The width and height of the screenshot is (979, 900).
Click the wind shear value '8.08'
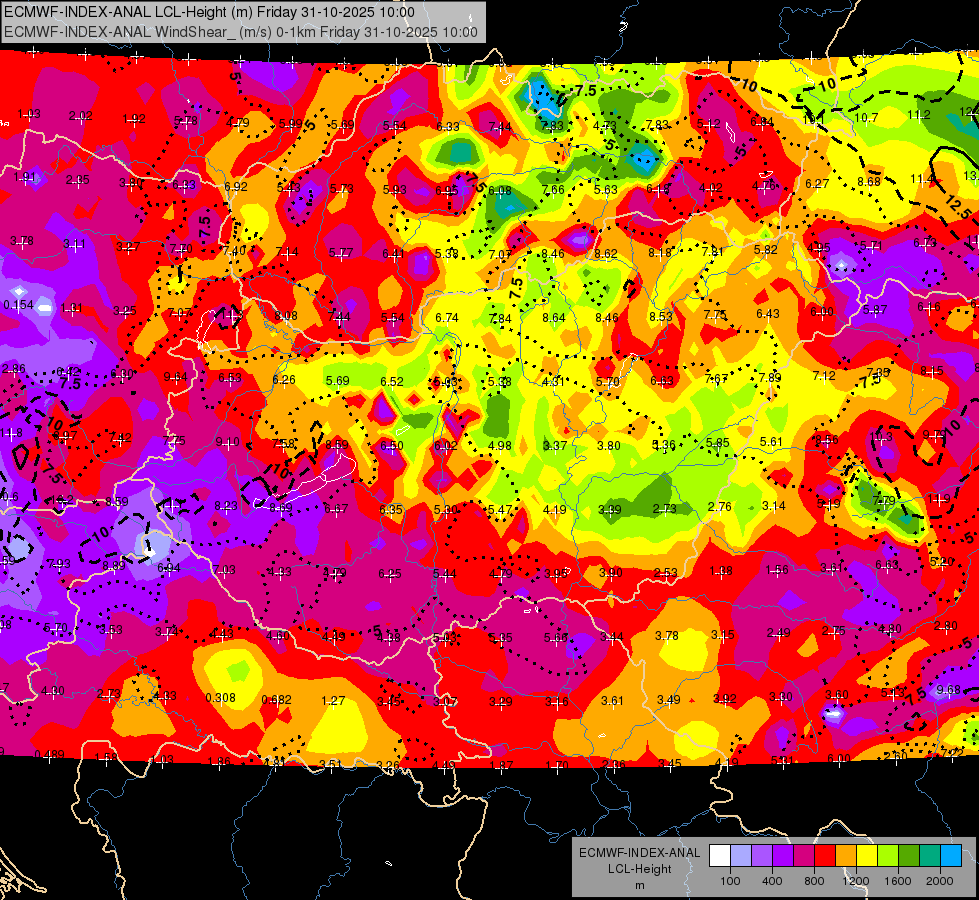point(286,315)
